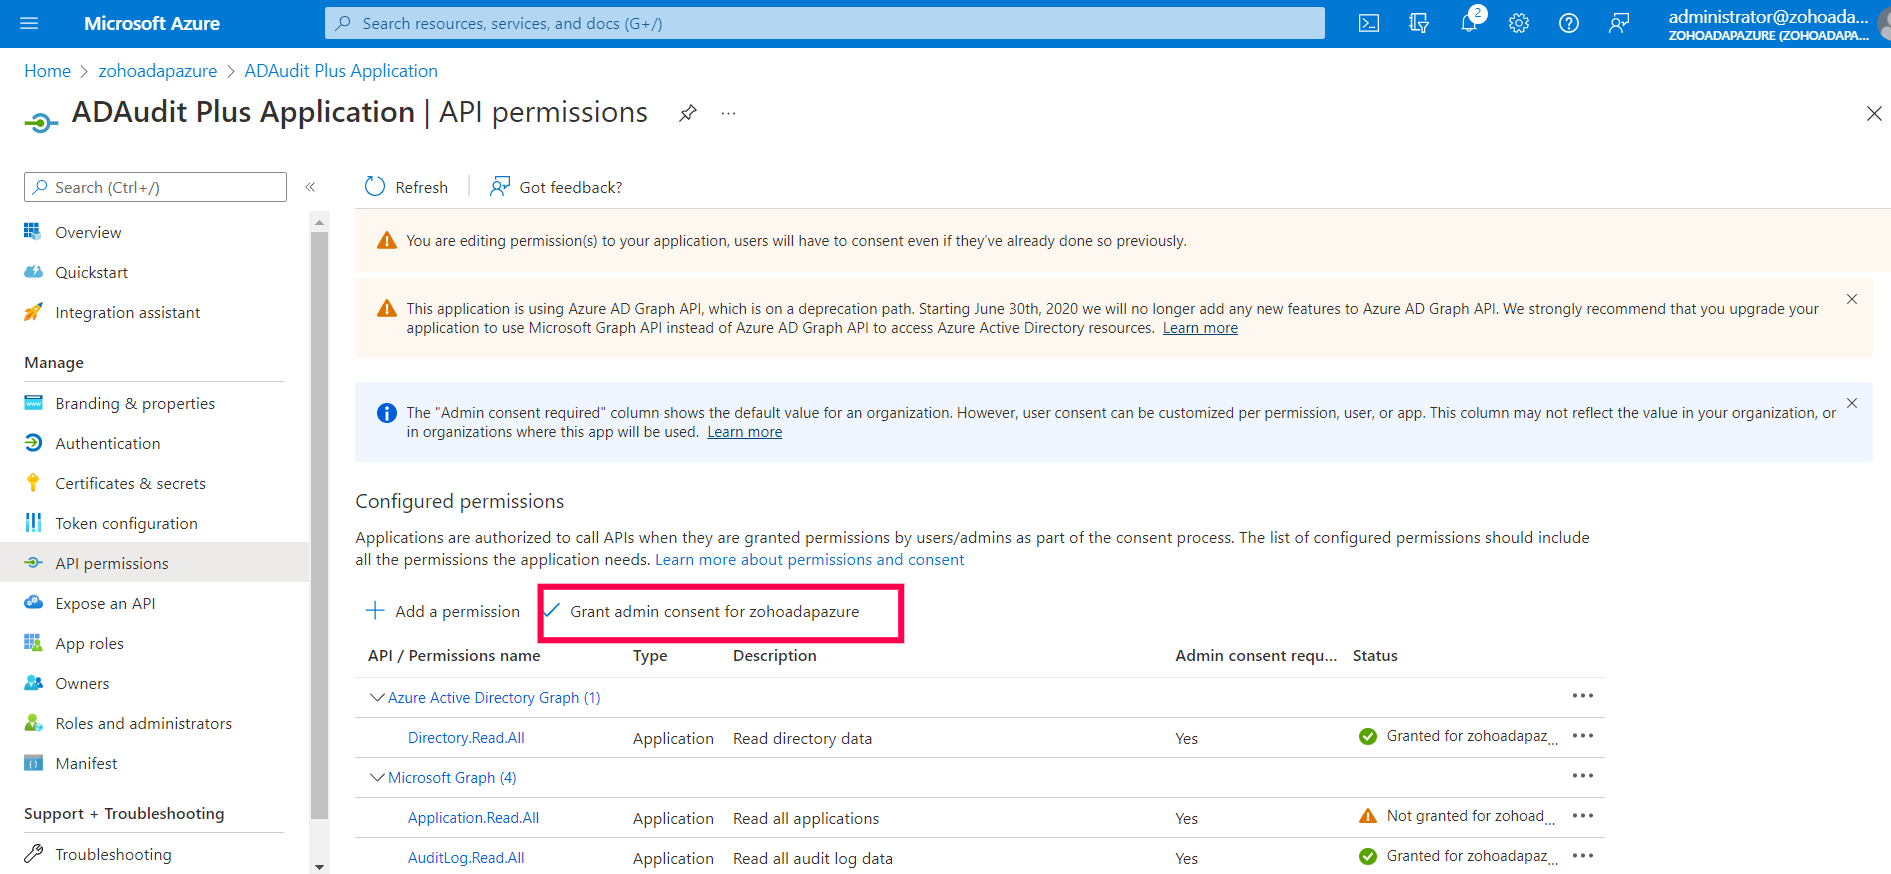Open the notifications bell
This screenshot has height=874, width=1891.
coord(1469,24)
